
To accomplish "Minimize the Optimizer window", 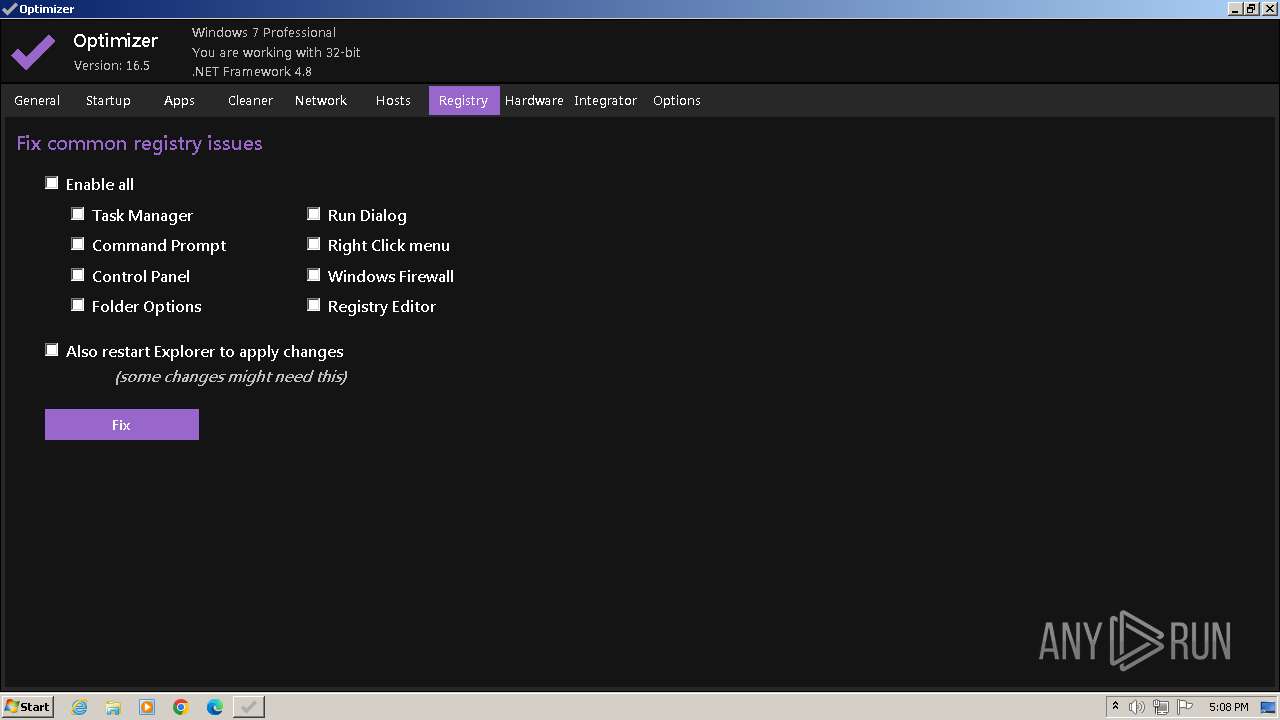I will point(1235,8).
